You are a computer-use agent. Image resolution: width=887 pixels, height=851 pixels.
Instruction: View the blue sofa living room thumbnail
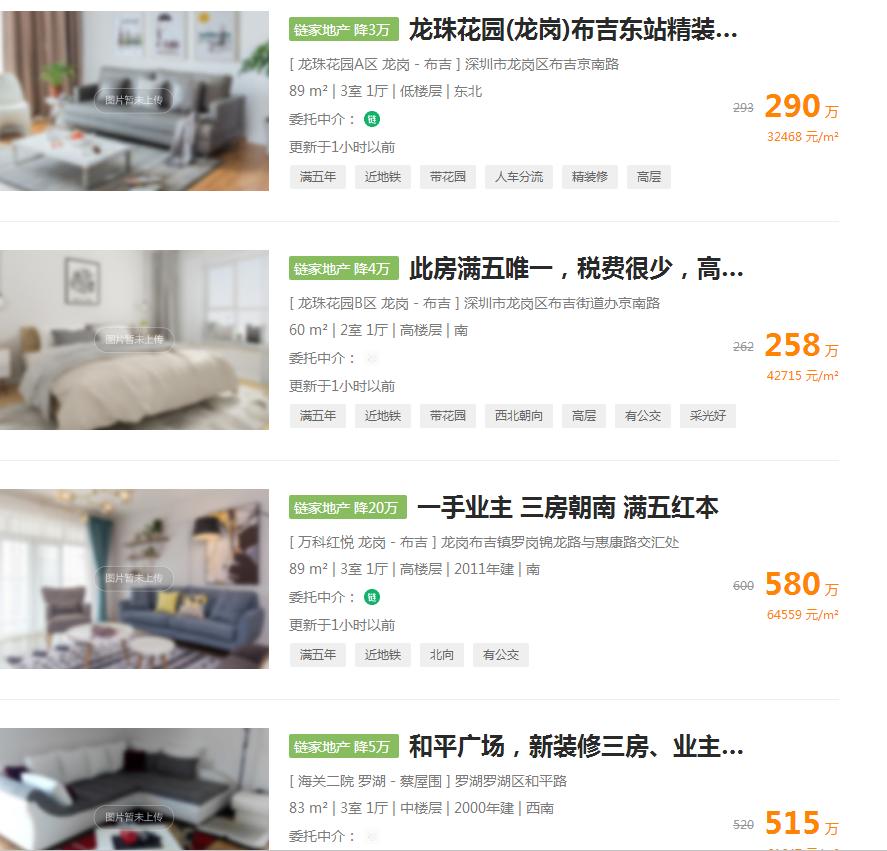click(134, 578)
